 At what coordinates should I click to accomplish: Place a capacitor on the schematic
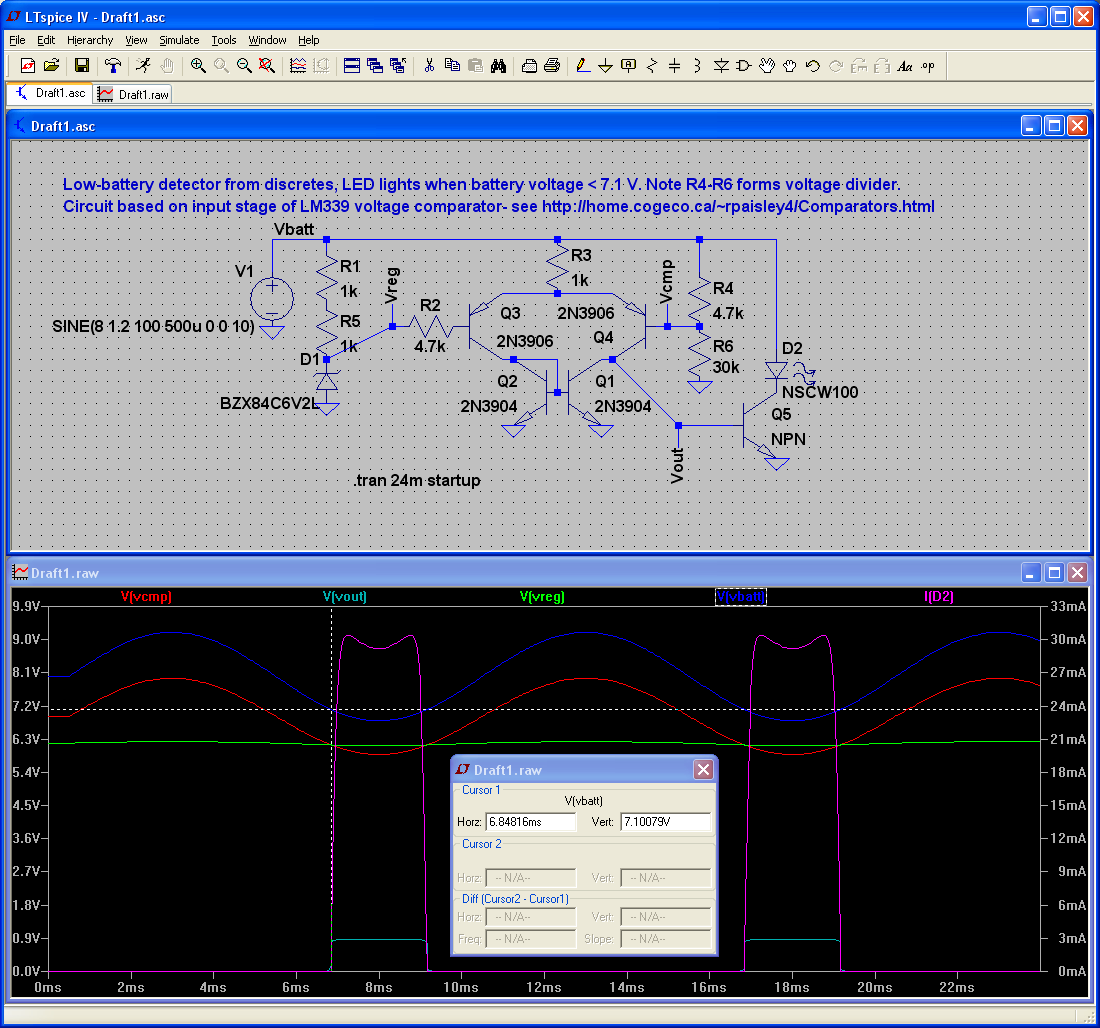coord(676,66)
